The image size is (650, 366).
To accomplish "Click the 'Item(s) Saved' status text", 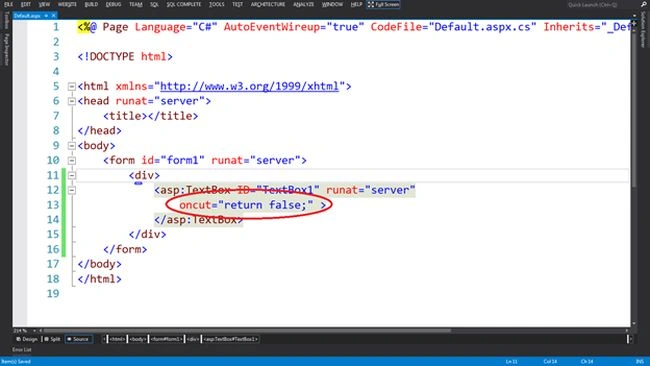I will pyautogui.click(x=16, y=361).
